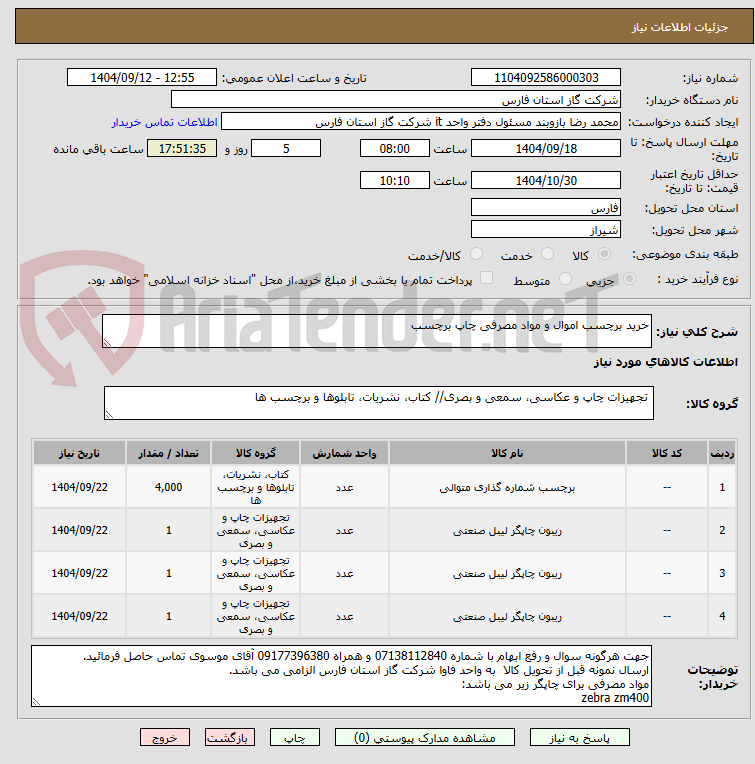This screenshot has height=764, width=755.
Task: Select the جزیی purchase type radio
Action: [629, 279]
